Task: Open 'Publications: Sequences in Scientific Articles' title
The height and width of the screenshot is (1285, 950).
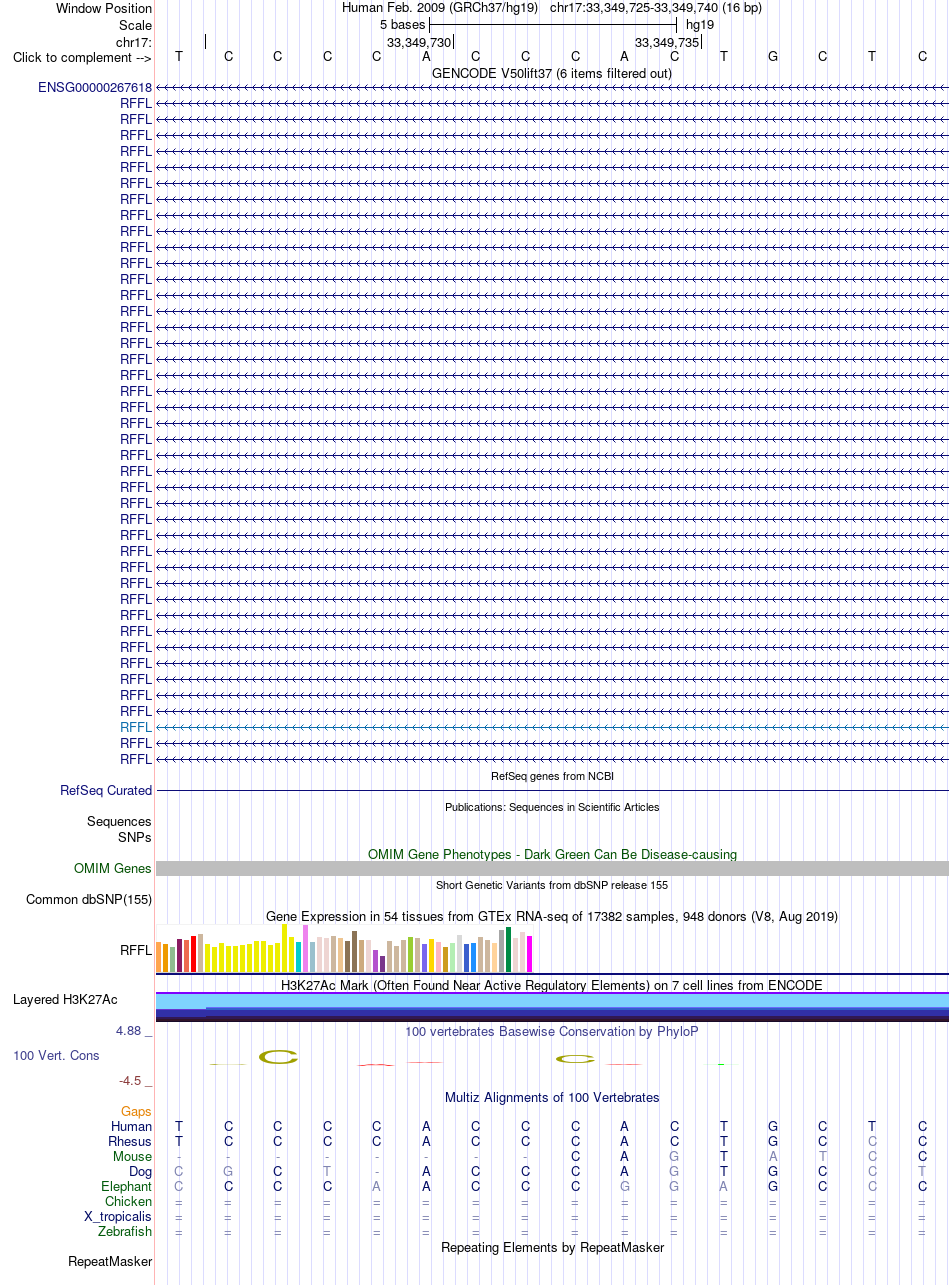Action: point(552,807)
